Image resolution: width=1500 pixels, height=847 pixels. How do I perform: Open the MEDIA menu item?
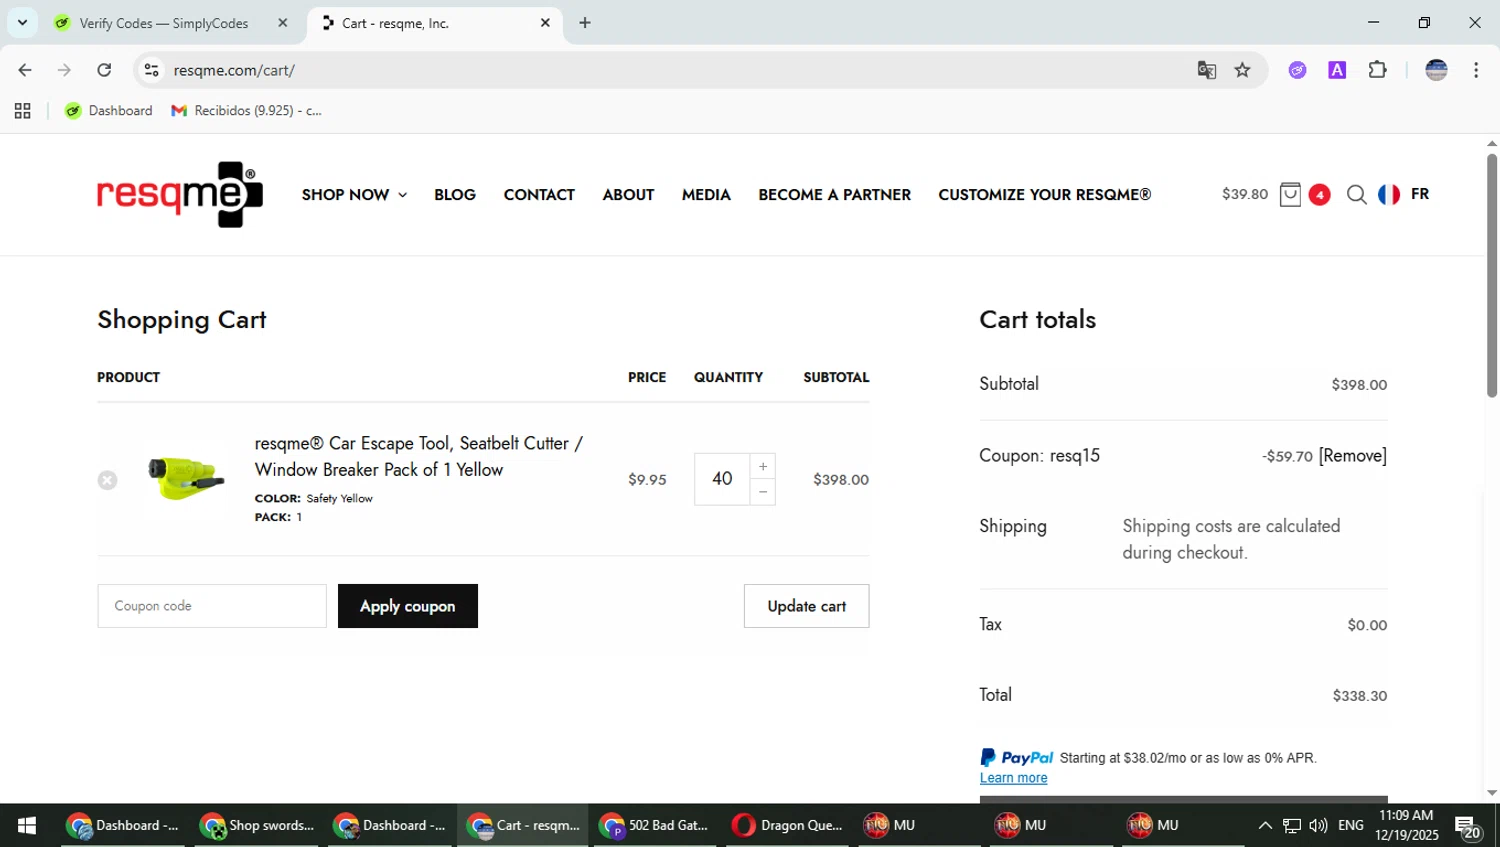pos(706,195)
